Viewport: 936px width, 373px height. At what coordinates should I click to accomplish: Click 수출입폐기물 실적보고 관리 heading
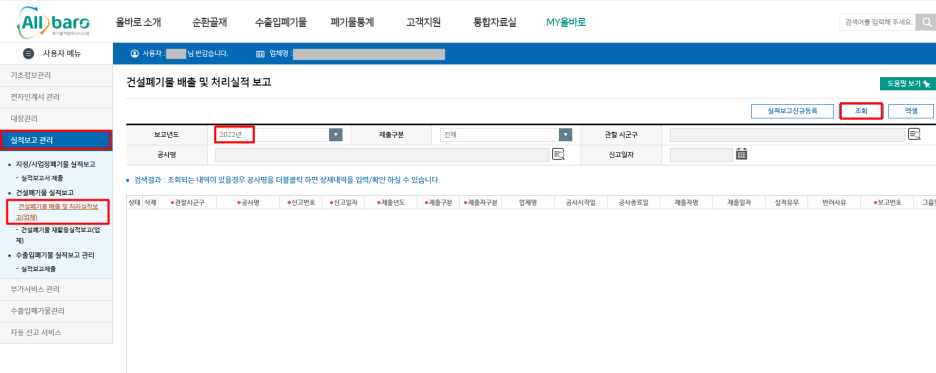point(54,255)
